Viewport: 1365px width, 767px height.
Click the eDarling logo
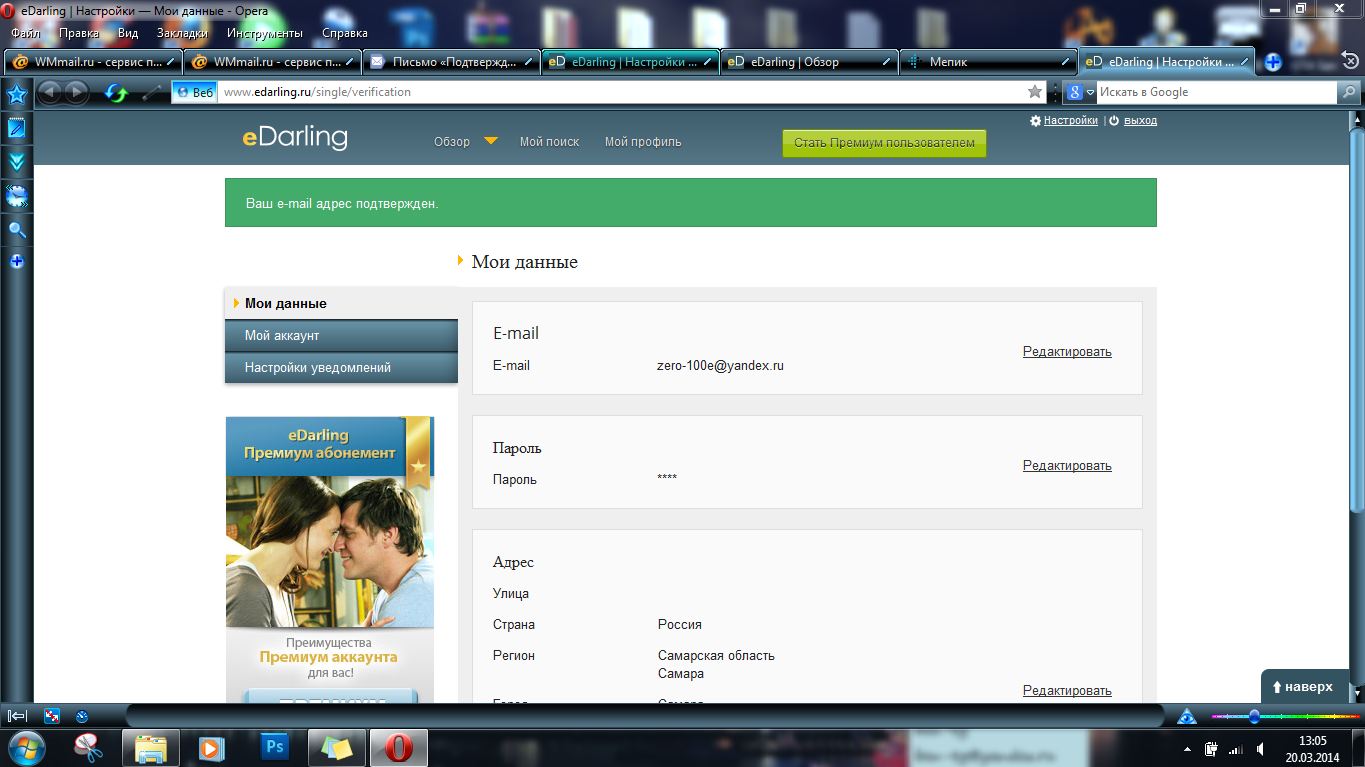pyautogui.click(x=295, y=137)
